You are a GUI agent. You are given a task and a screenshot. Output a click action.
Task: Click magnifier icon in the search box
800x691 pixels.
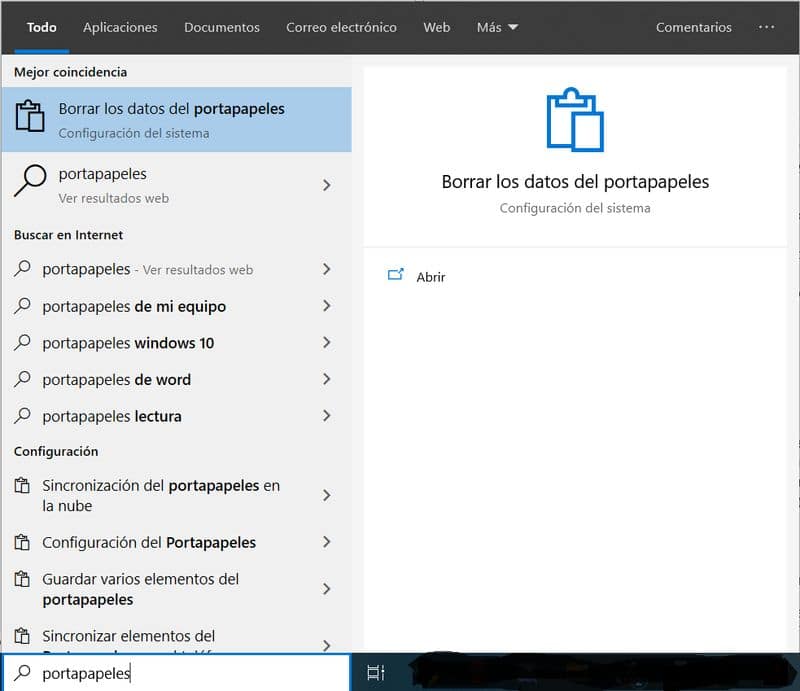click(22, 673)
